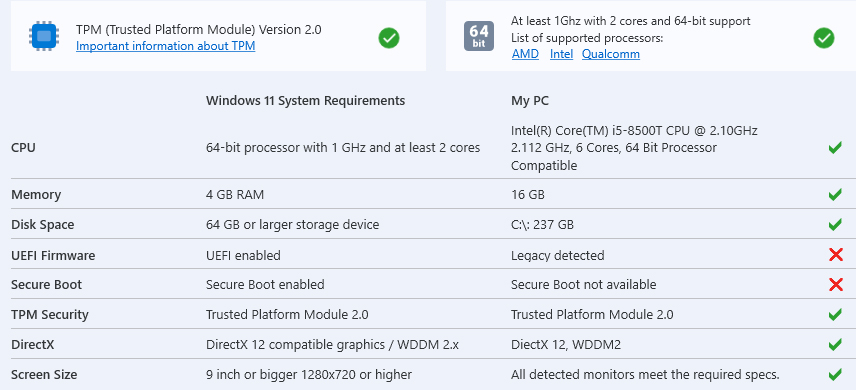Click the green checkmark in Memory row

coord(835,194)
